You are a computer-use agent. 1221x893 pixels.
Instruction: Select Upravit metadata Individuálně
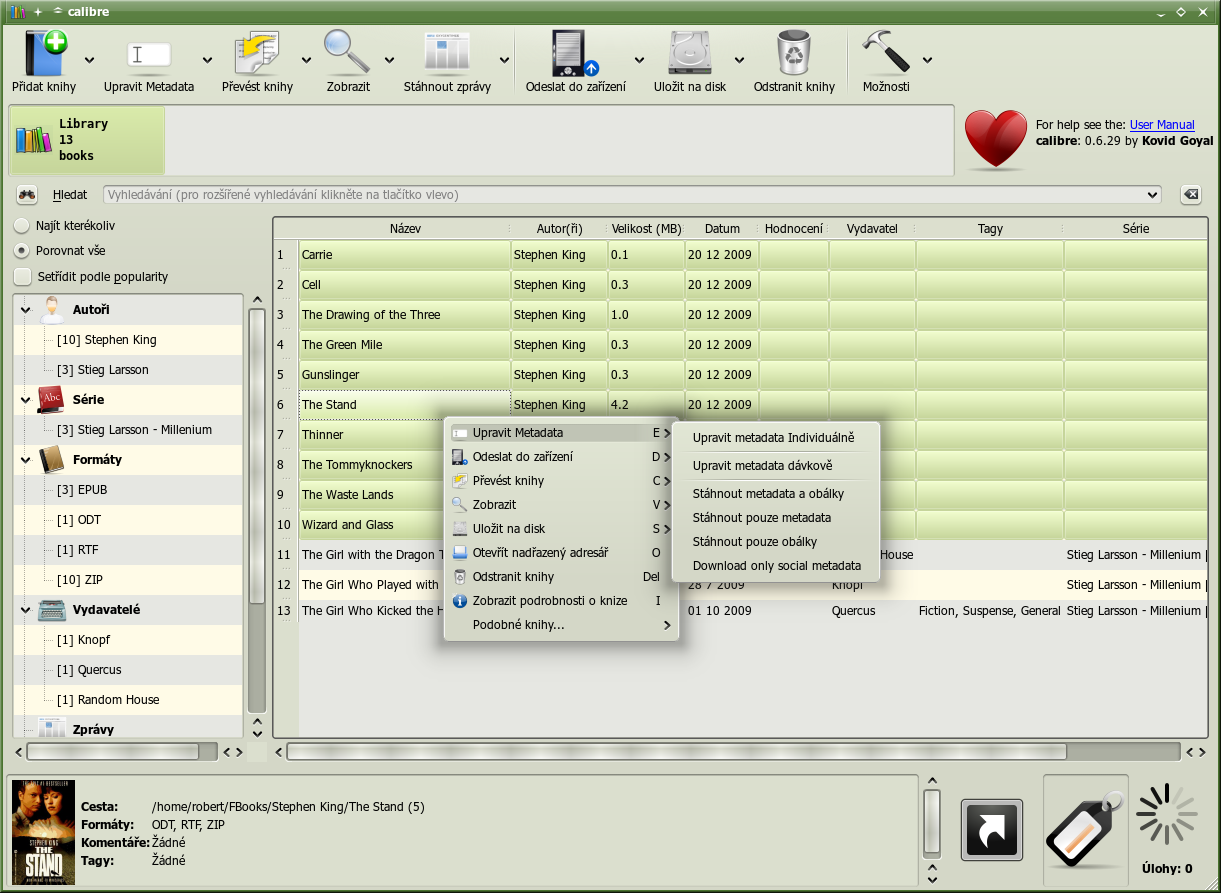coord(774,438)
